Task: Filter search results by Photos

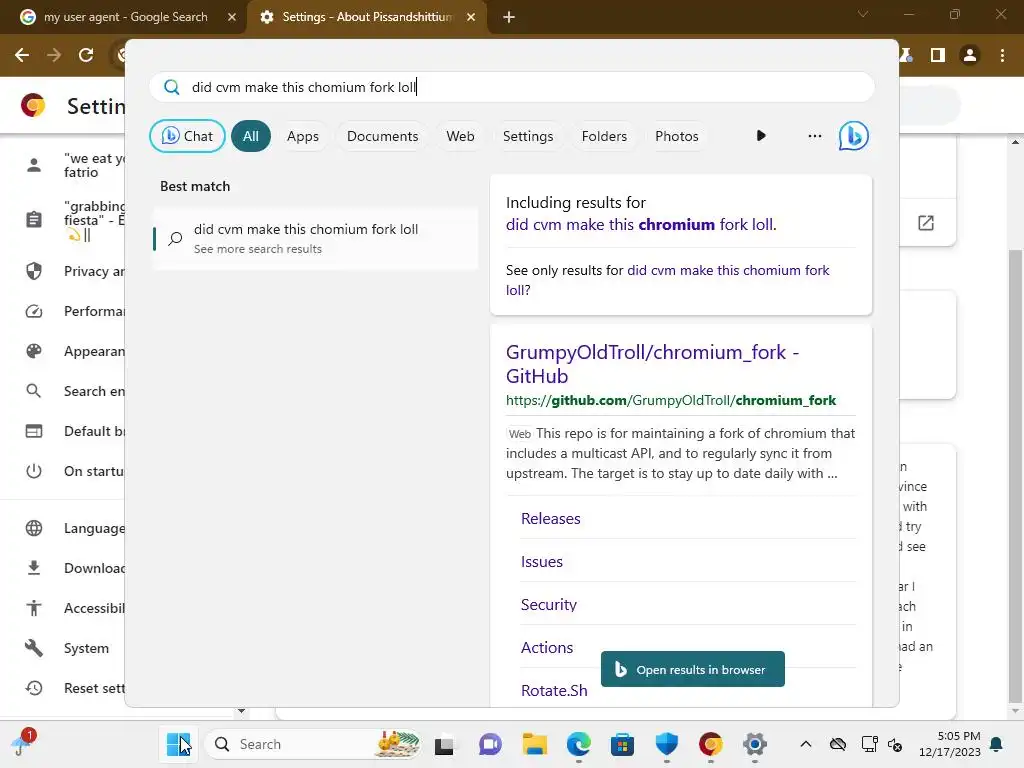Action: [x=677, y=136]
